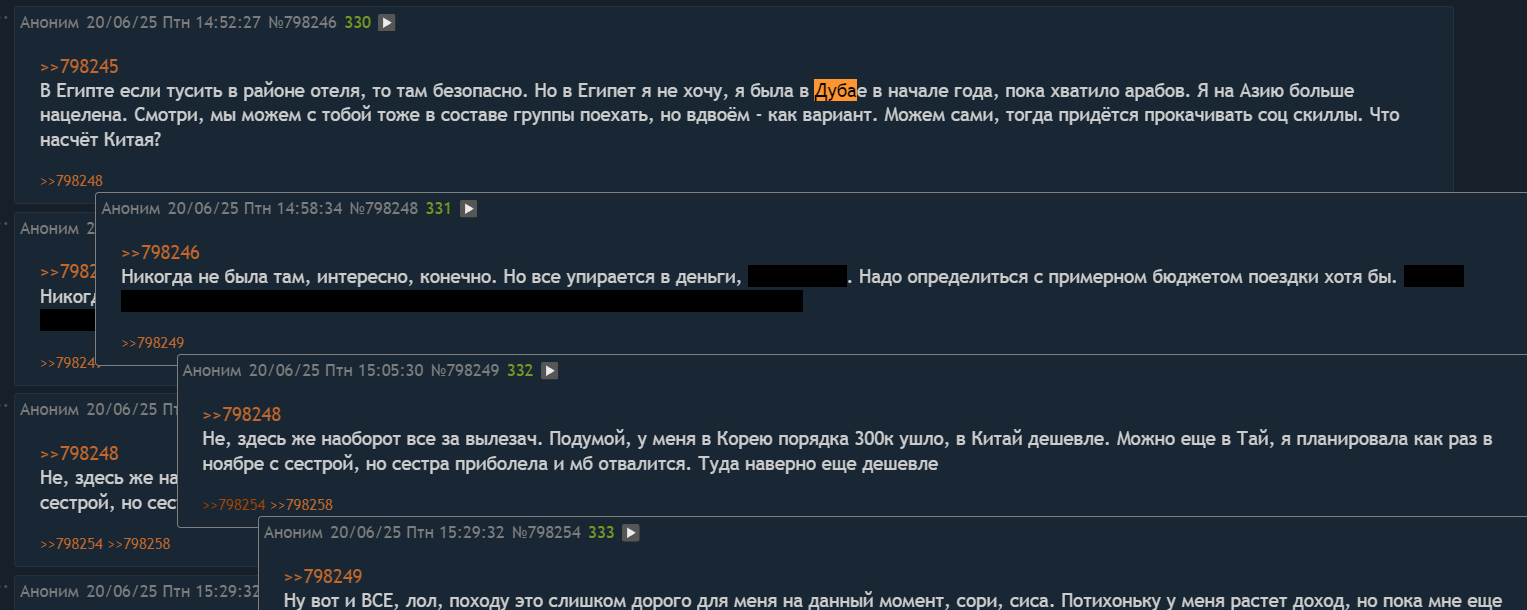1527x610 pixels.
Task: Open the arrow menu of post №798248
Action: (x=468, y=209)
